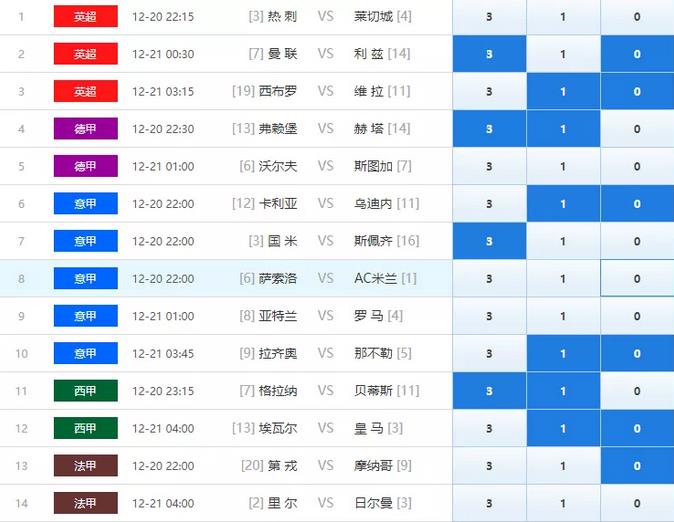Select home win 3 for 西布罗 vs 维拉
The width and height of the screenshot is (674, 522).
coord(489,92)
